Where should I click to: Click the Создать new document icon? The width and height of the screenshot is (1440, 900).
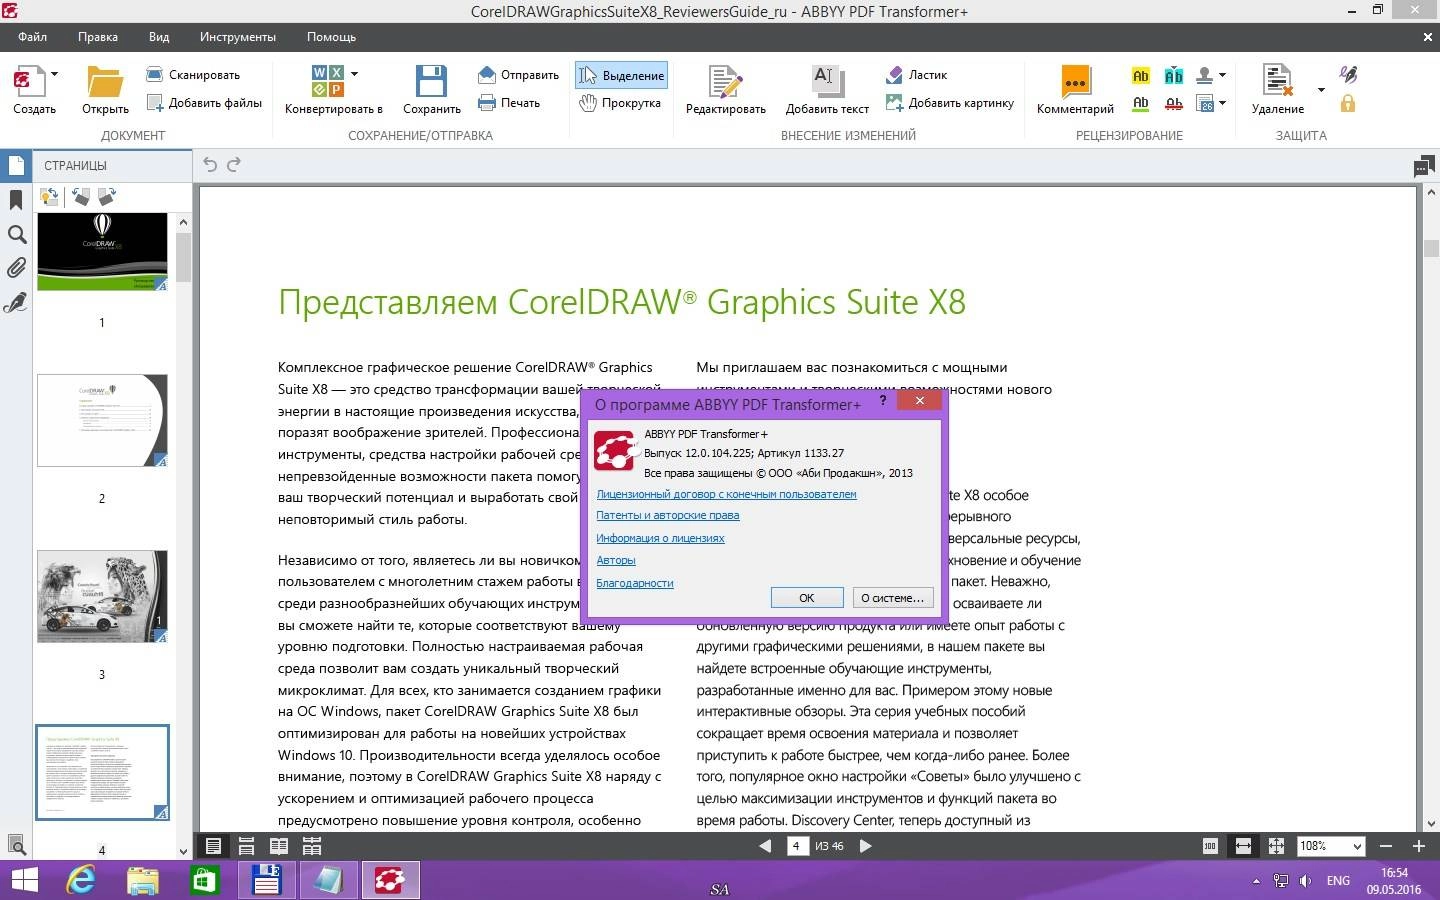[28, 81]
